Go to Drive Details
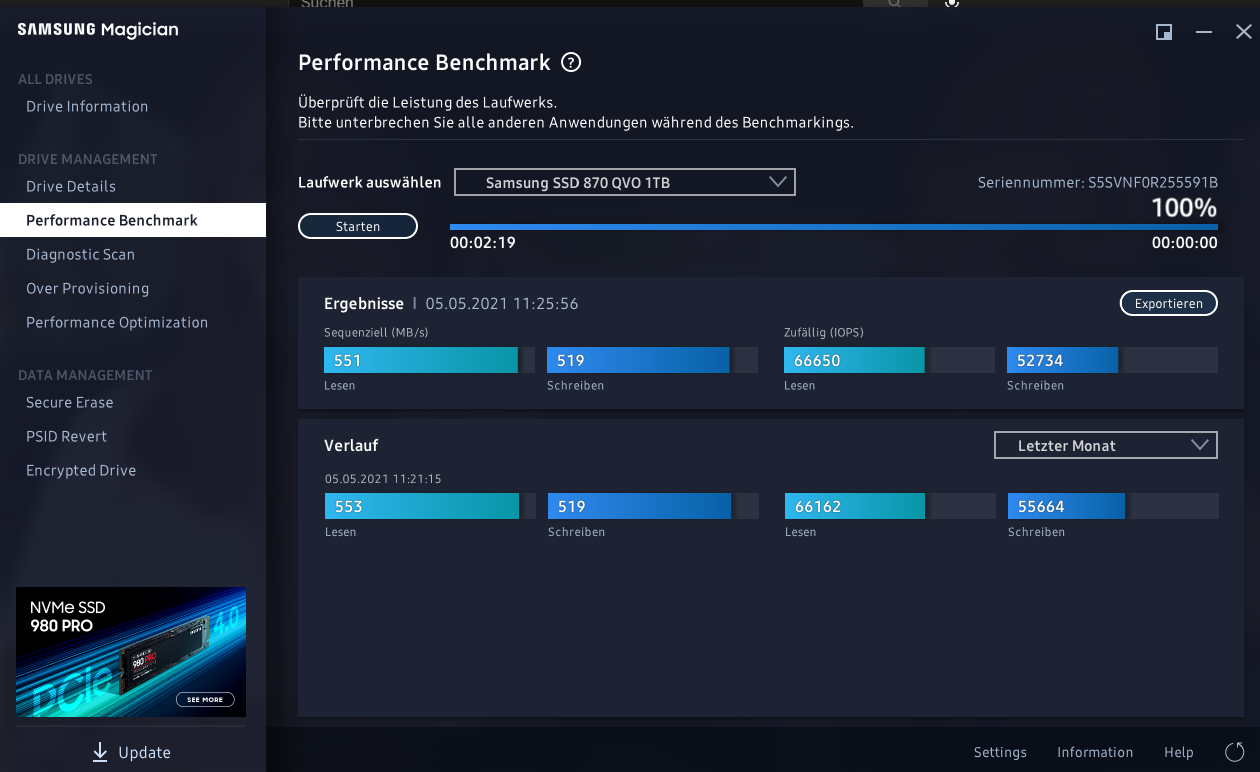 pos(71,186)
